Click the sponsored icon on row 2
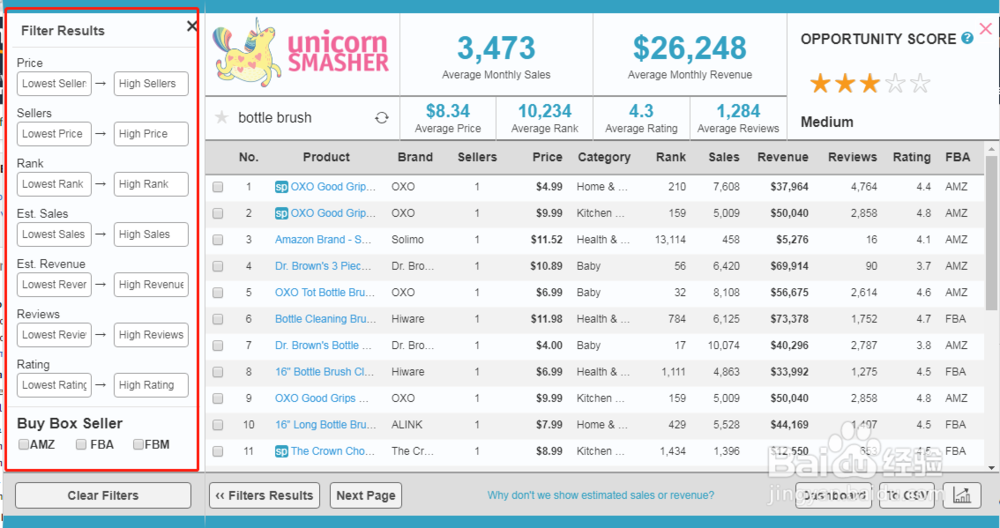 [x=281, y=213]
